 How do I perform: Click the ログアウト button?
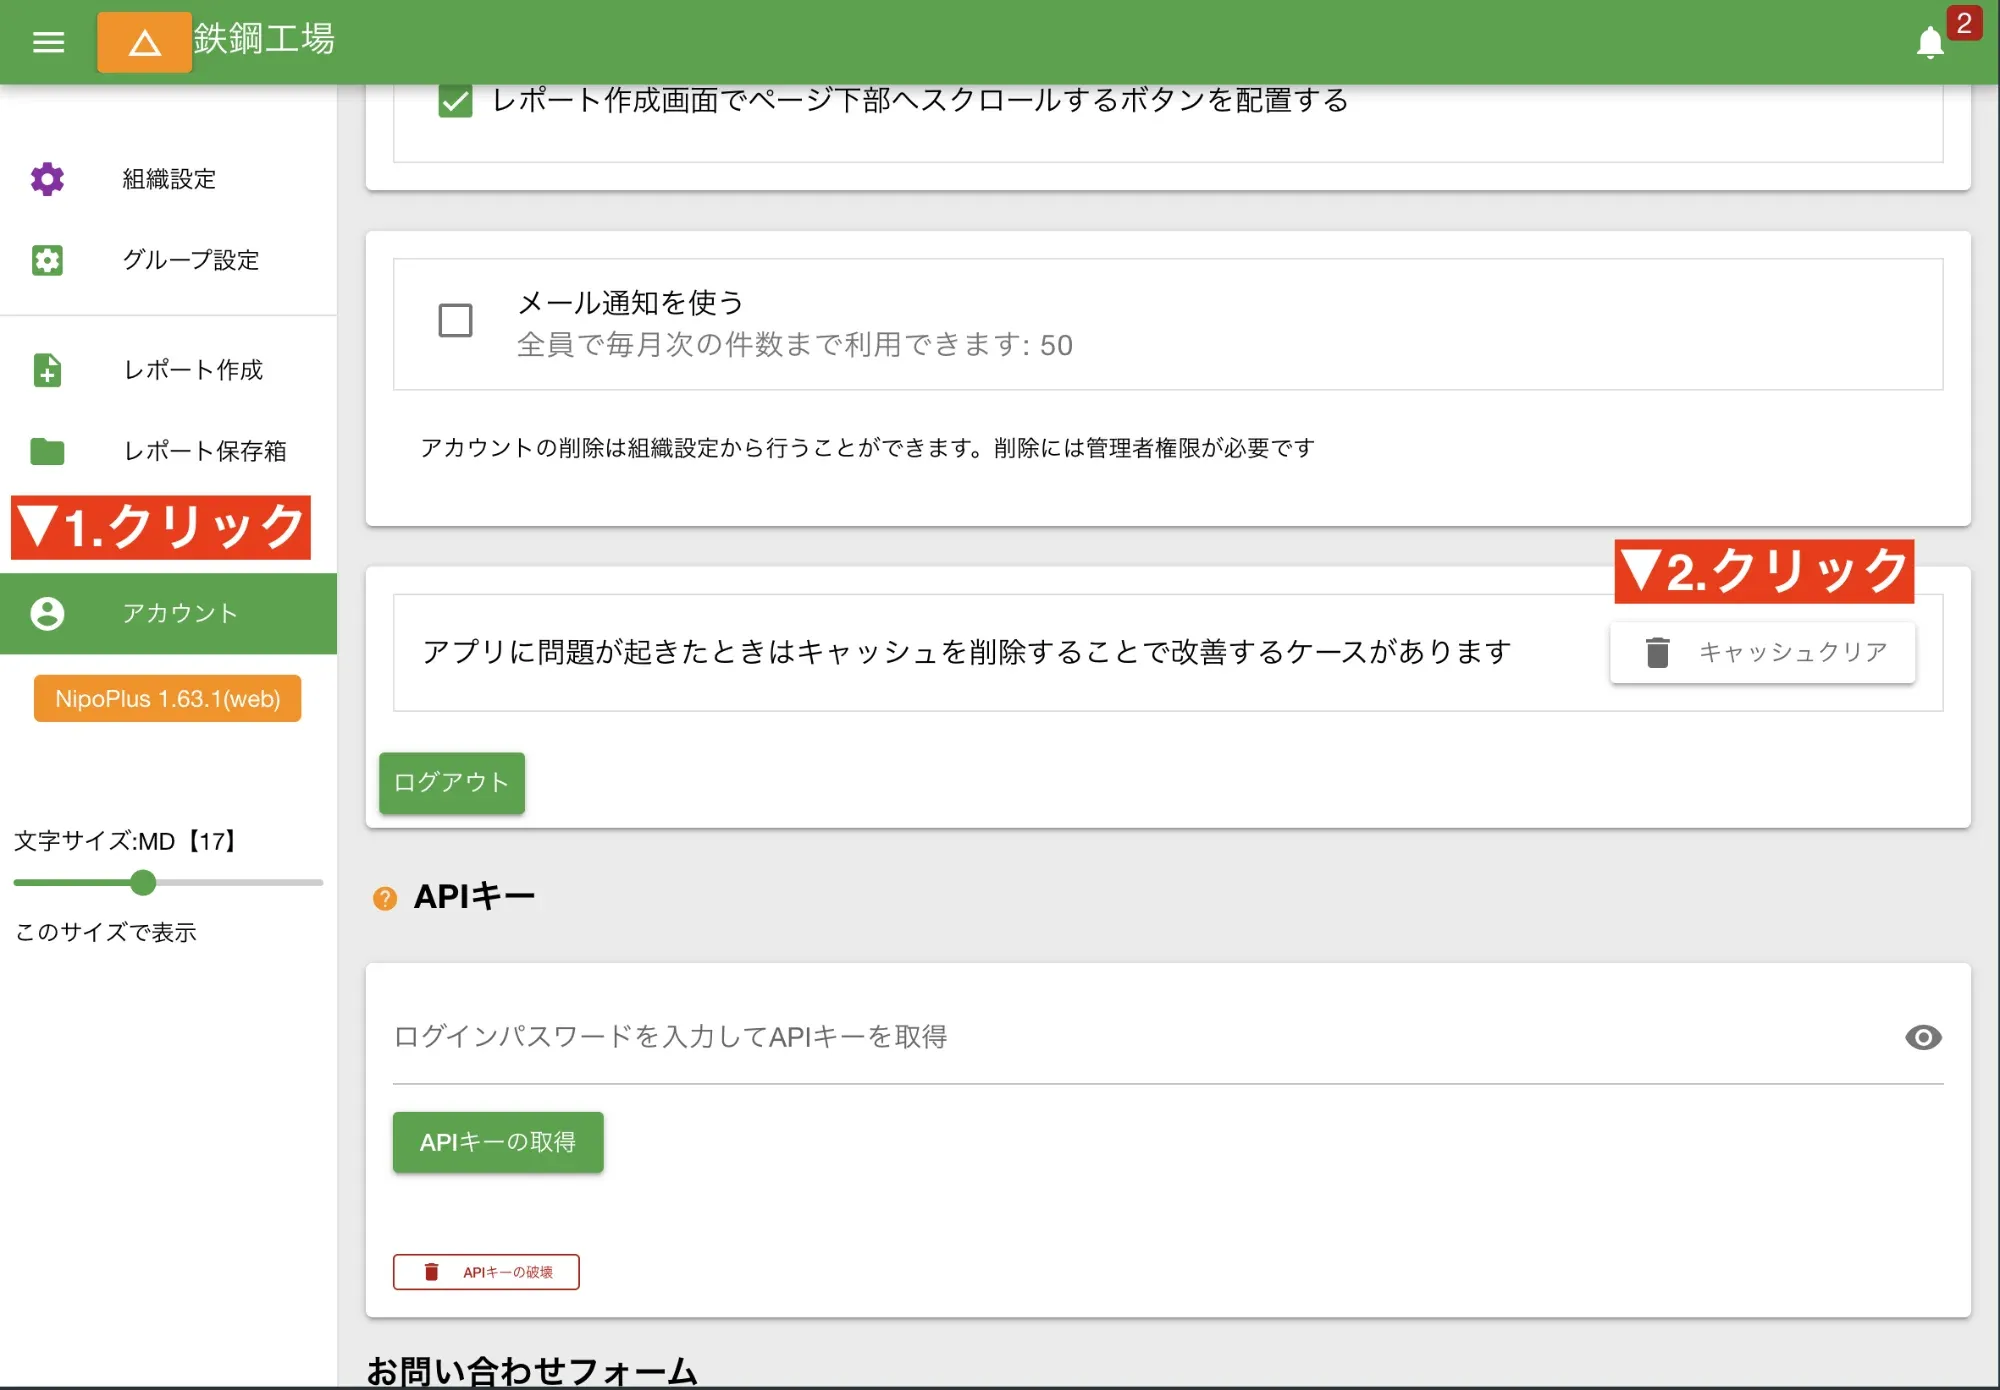click(x=451, y=783)
